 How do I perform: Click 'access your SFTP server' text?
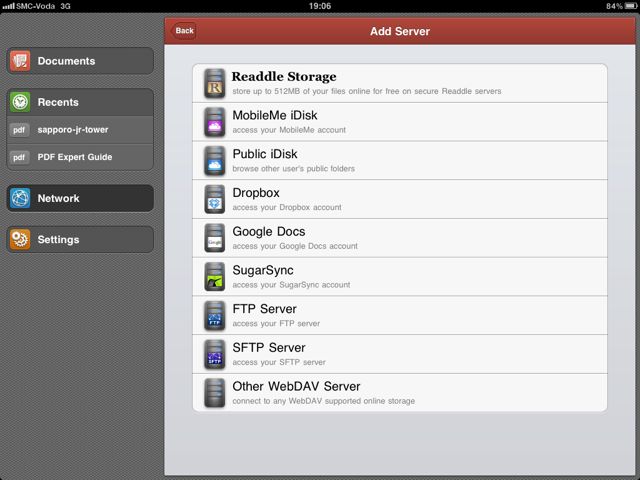click(279, 363)
